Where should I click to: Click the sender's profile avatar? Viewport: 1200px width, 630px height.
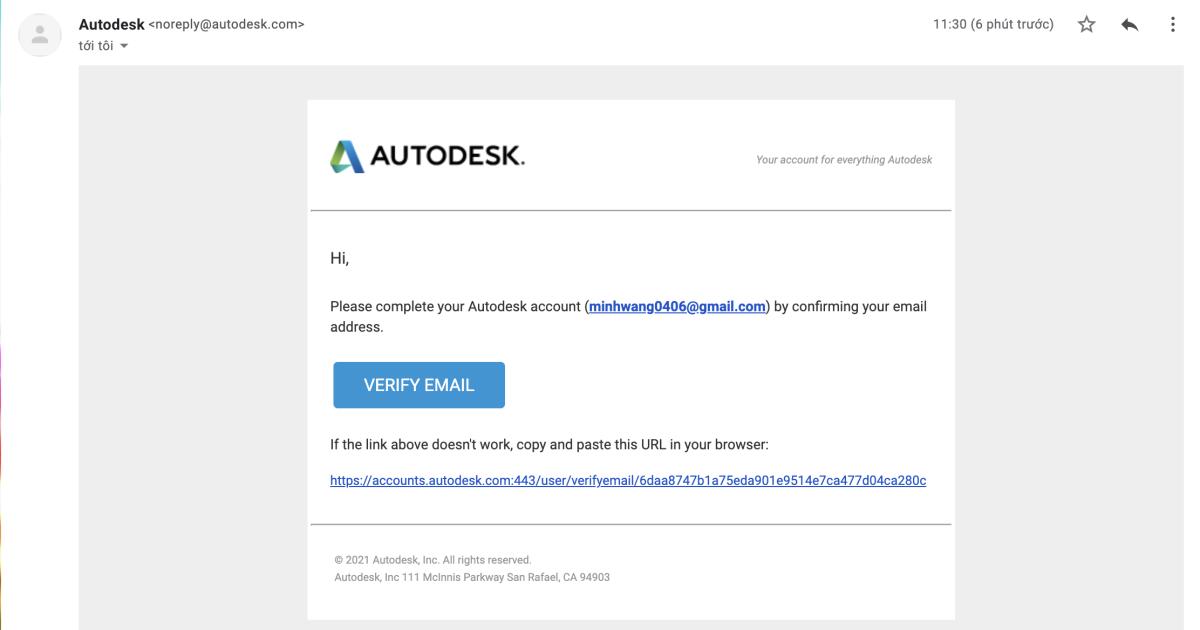41,34
